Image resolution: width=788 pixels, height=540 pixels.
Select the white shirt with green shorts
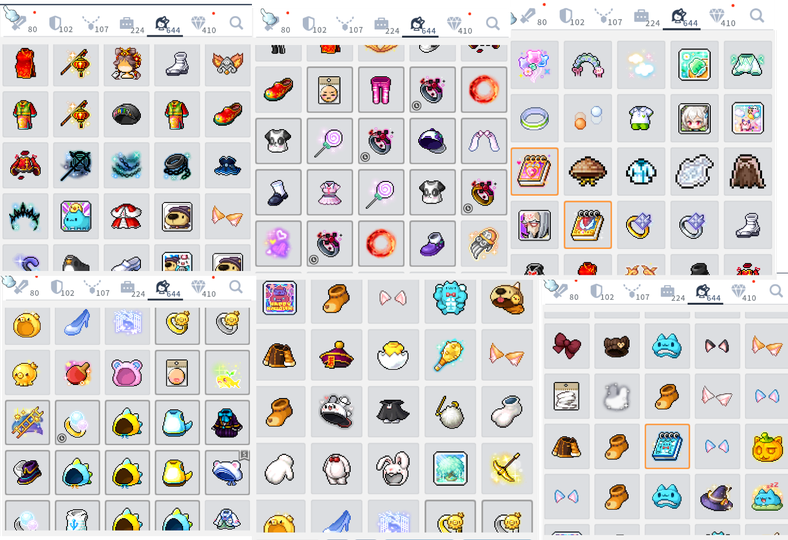pos(641,119)
